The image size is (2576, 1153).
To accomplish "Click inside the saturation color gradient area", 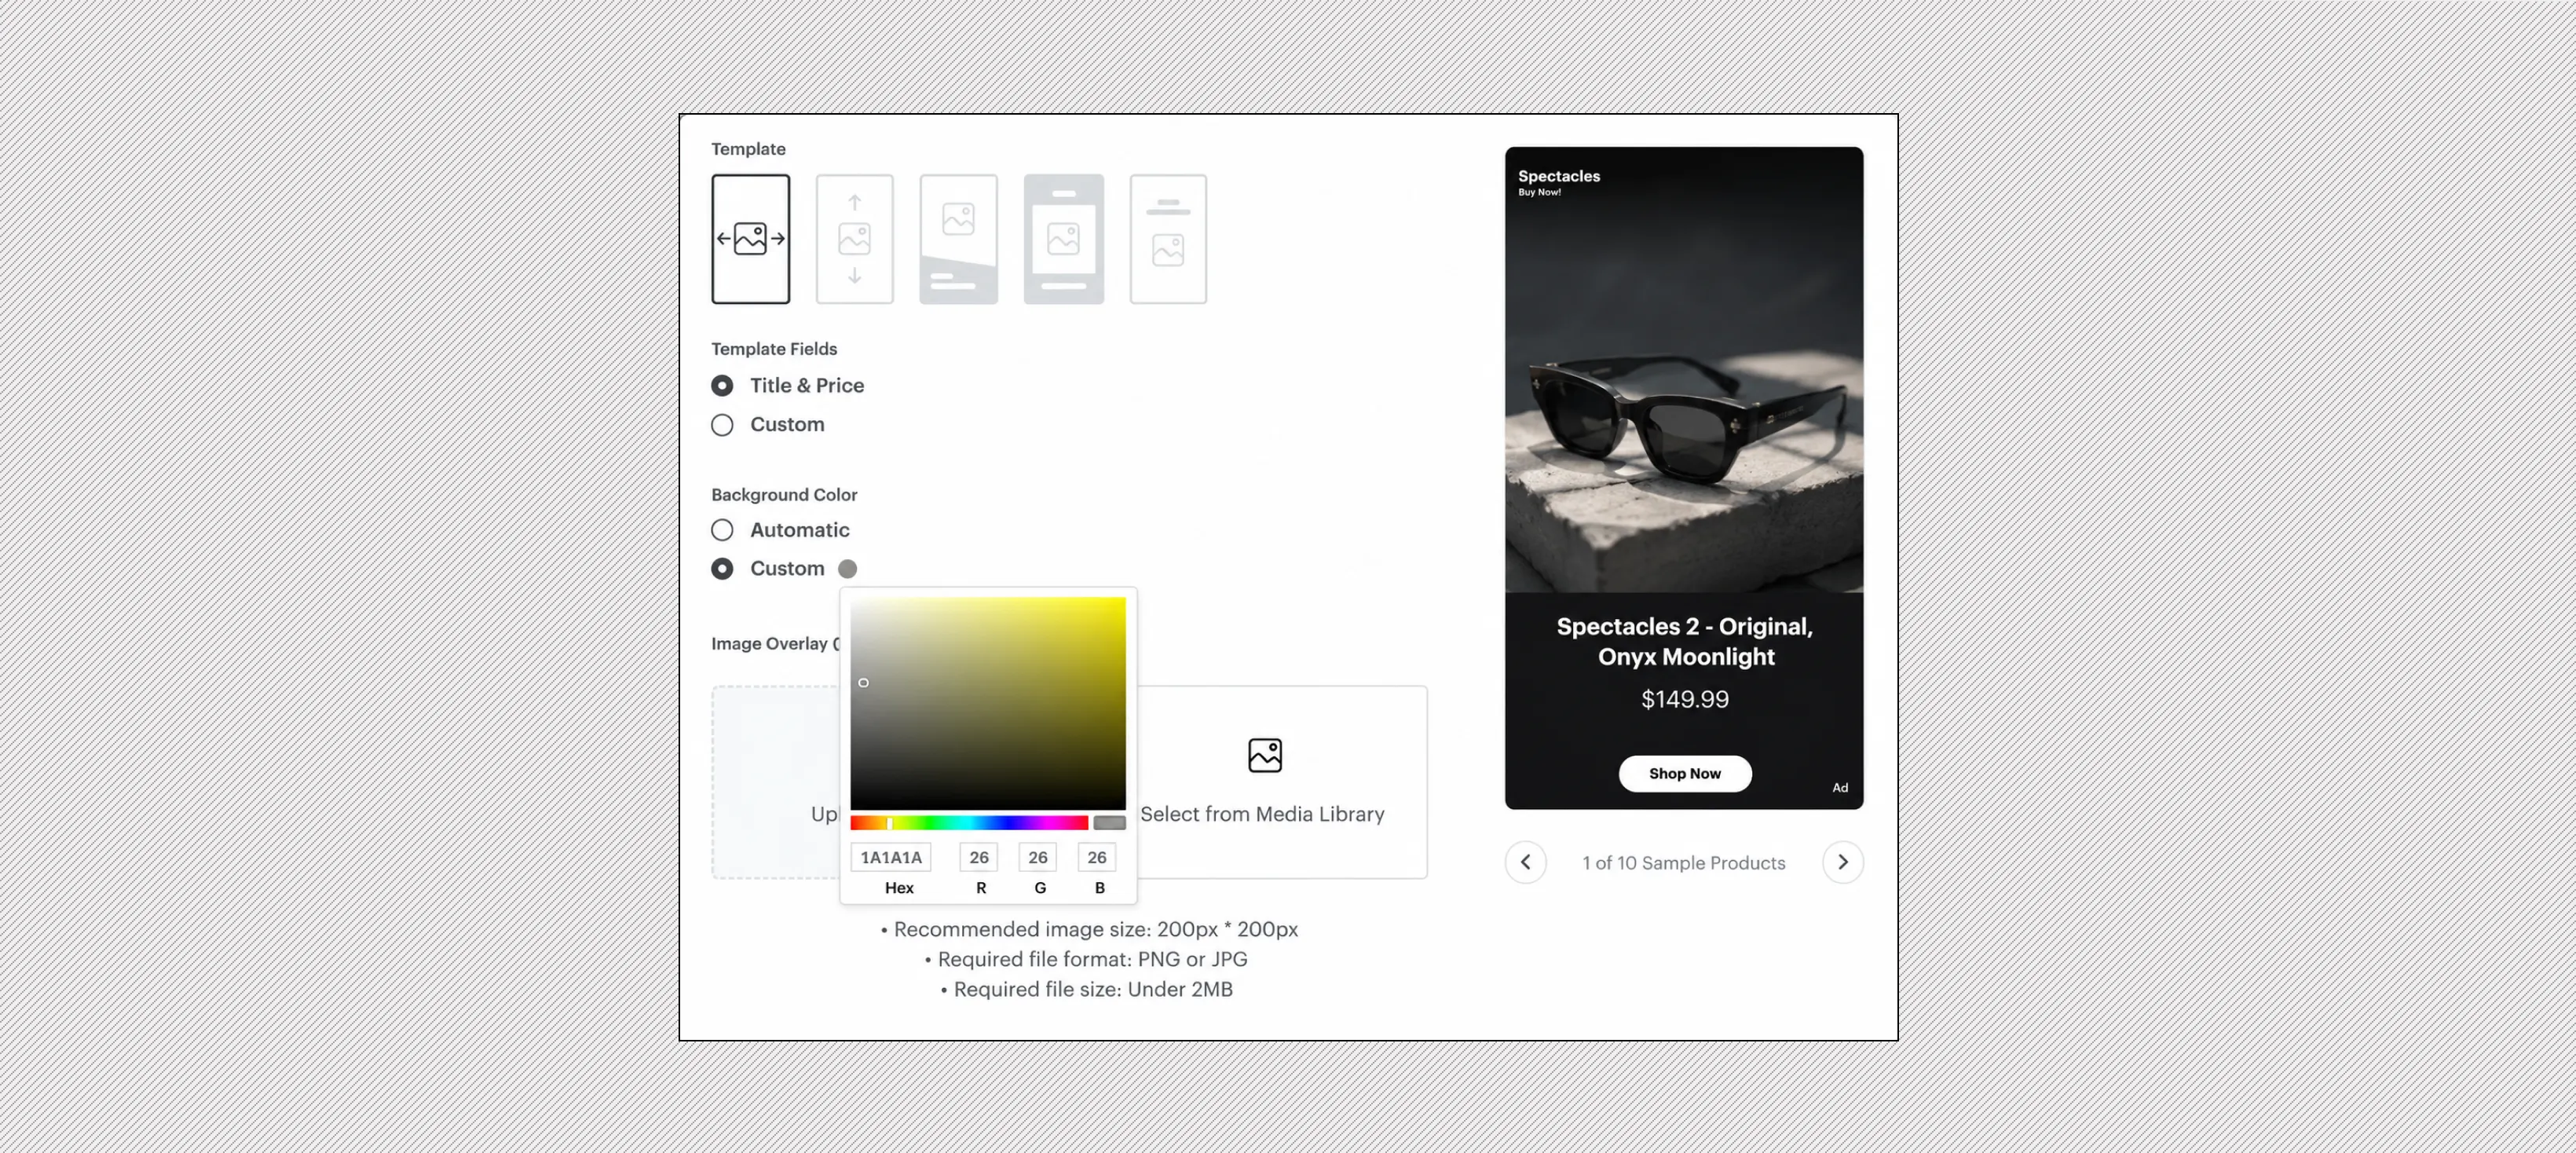I will pos(988,703).
